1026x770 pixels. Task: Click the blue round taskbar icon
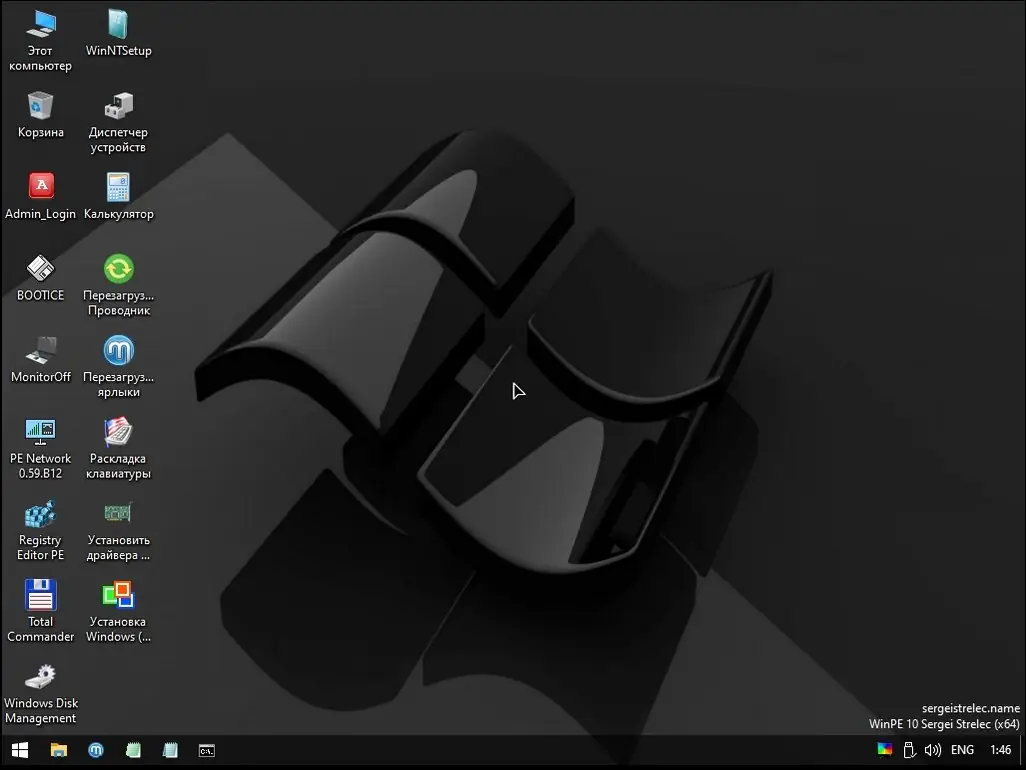[x=96, y=750]
